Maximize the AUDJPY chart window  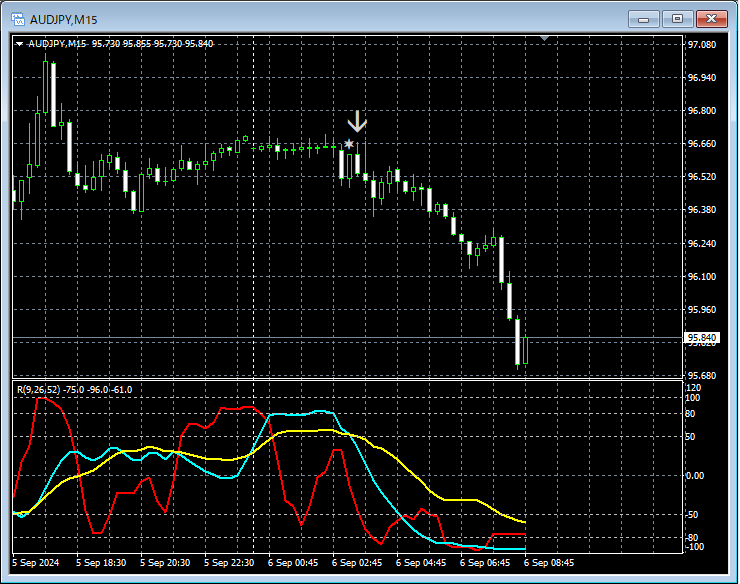[677, 18]
